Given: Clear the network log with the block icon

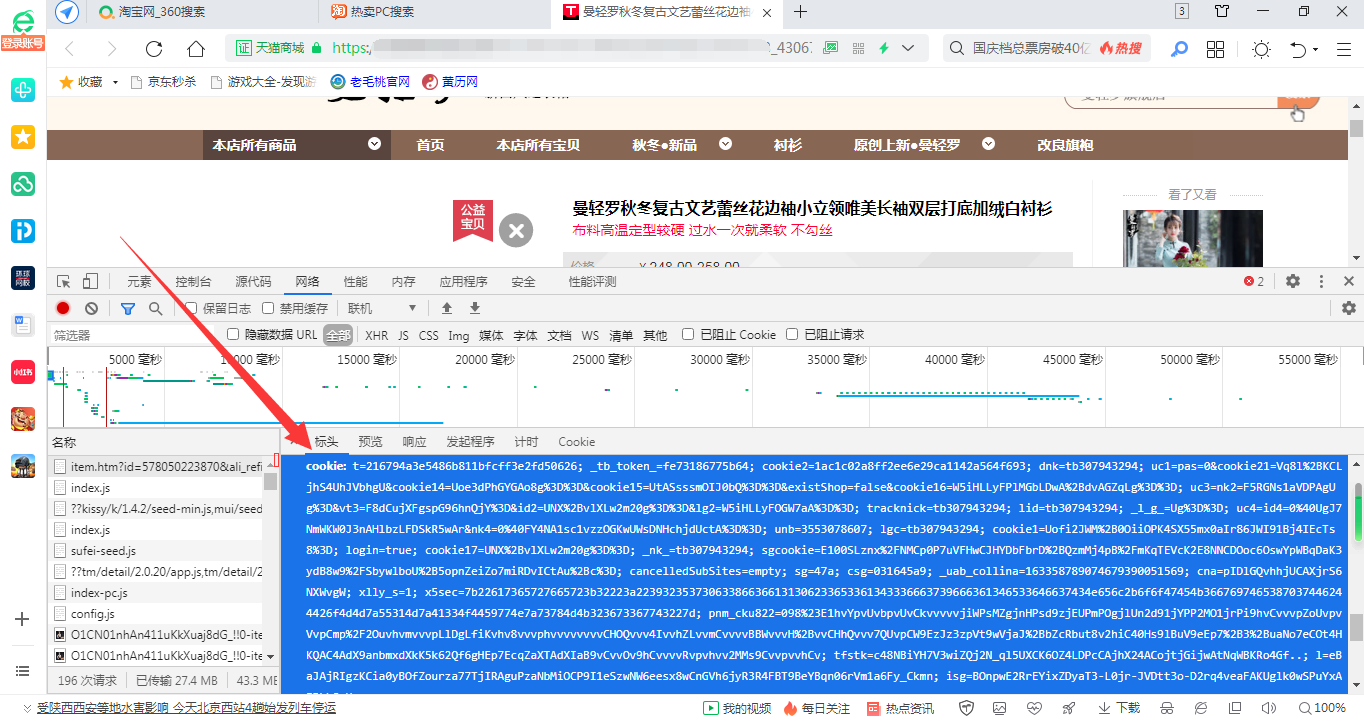Looking at the screenshot, I should 92,308.
